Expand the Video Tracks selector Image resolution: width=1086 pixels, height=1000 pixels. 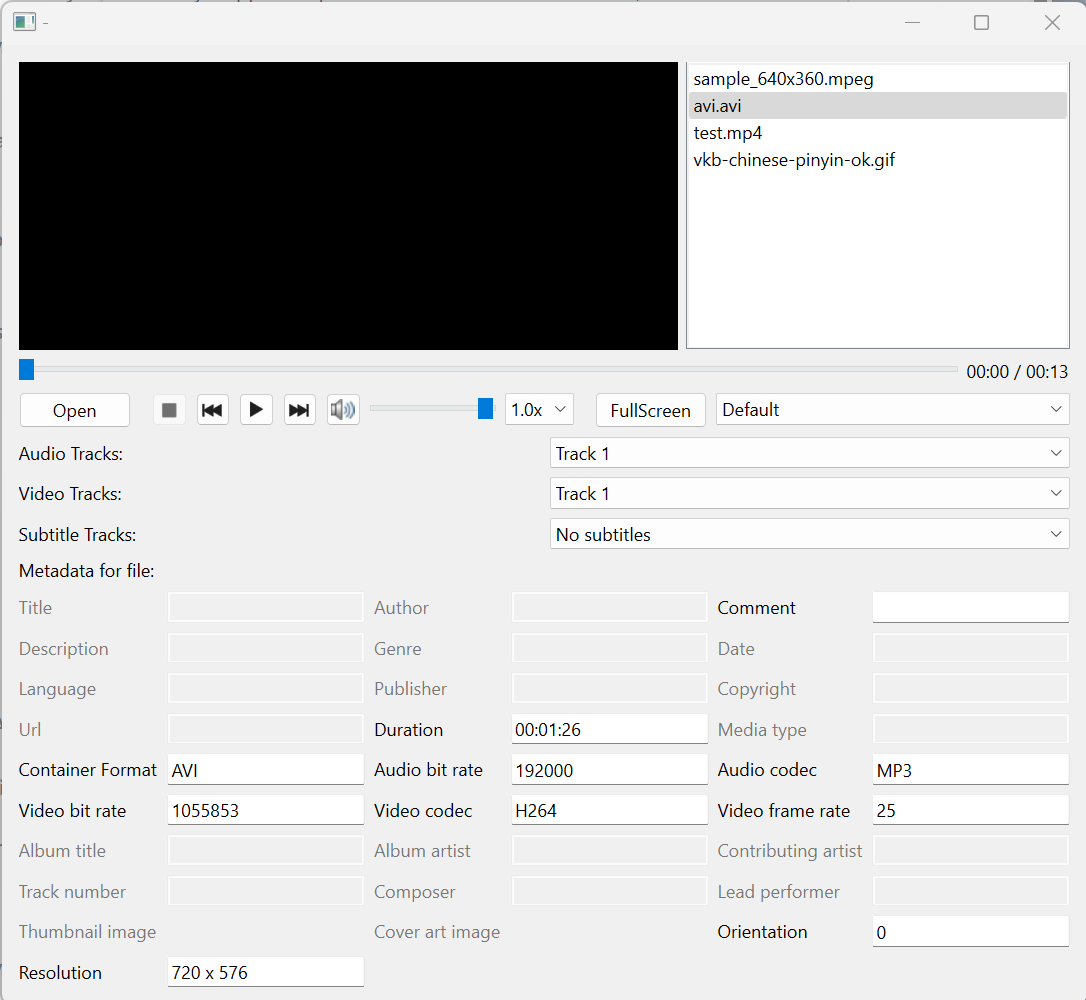coord(809,494)
